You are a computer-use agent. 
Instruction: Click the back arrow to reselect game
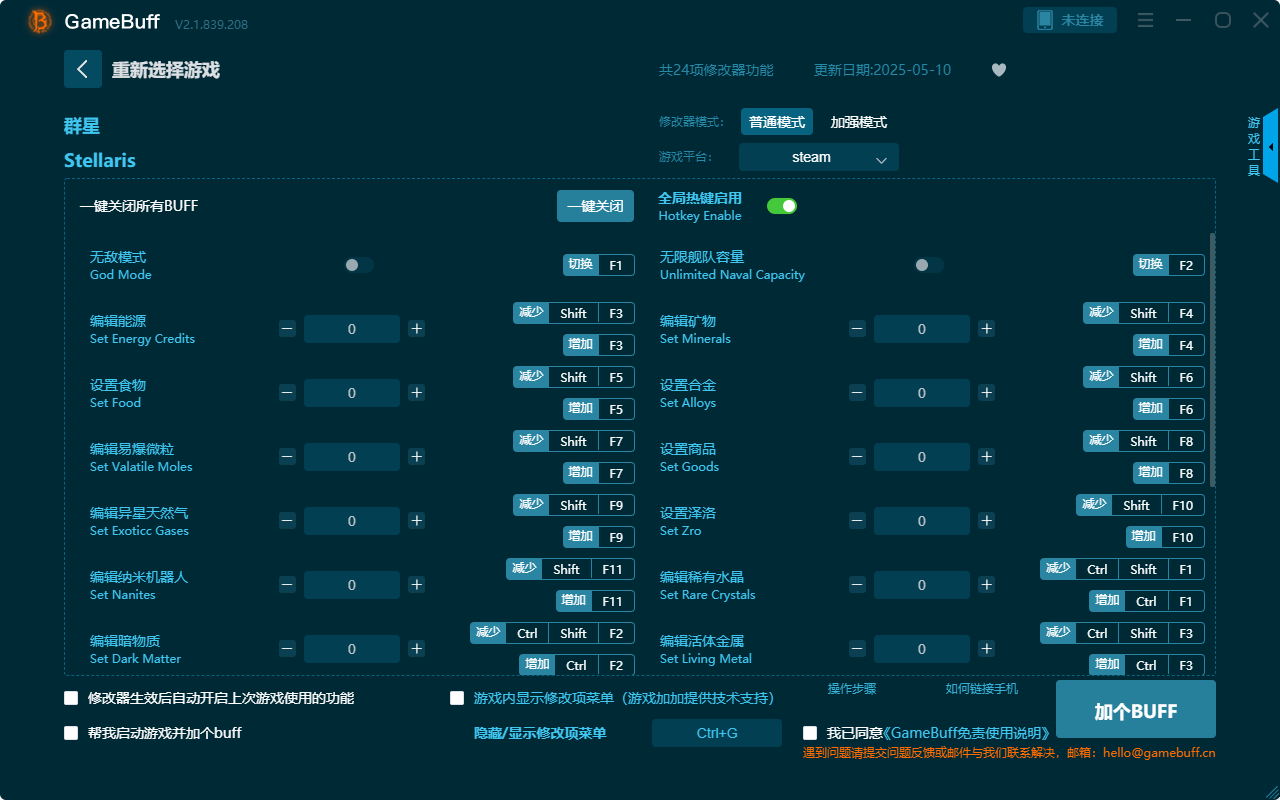[x=83, y=68]
